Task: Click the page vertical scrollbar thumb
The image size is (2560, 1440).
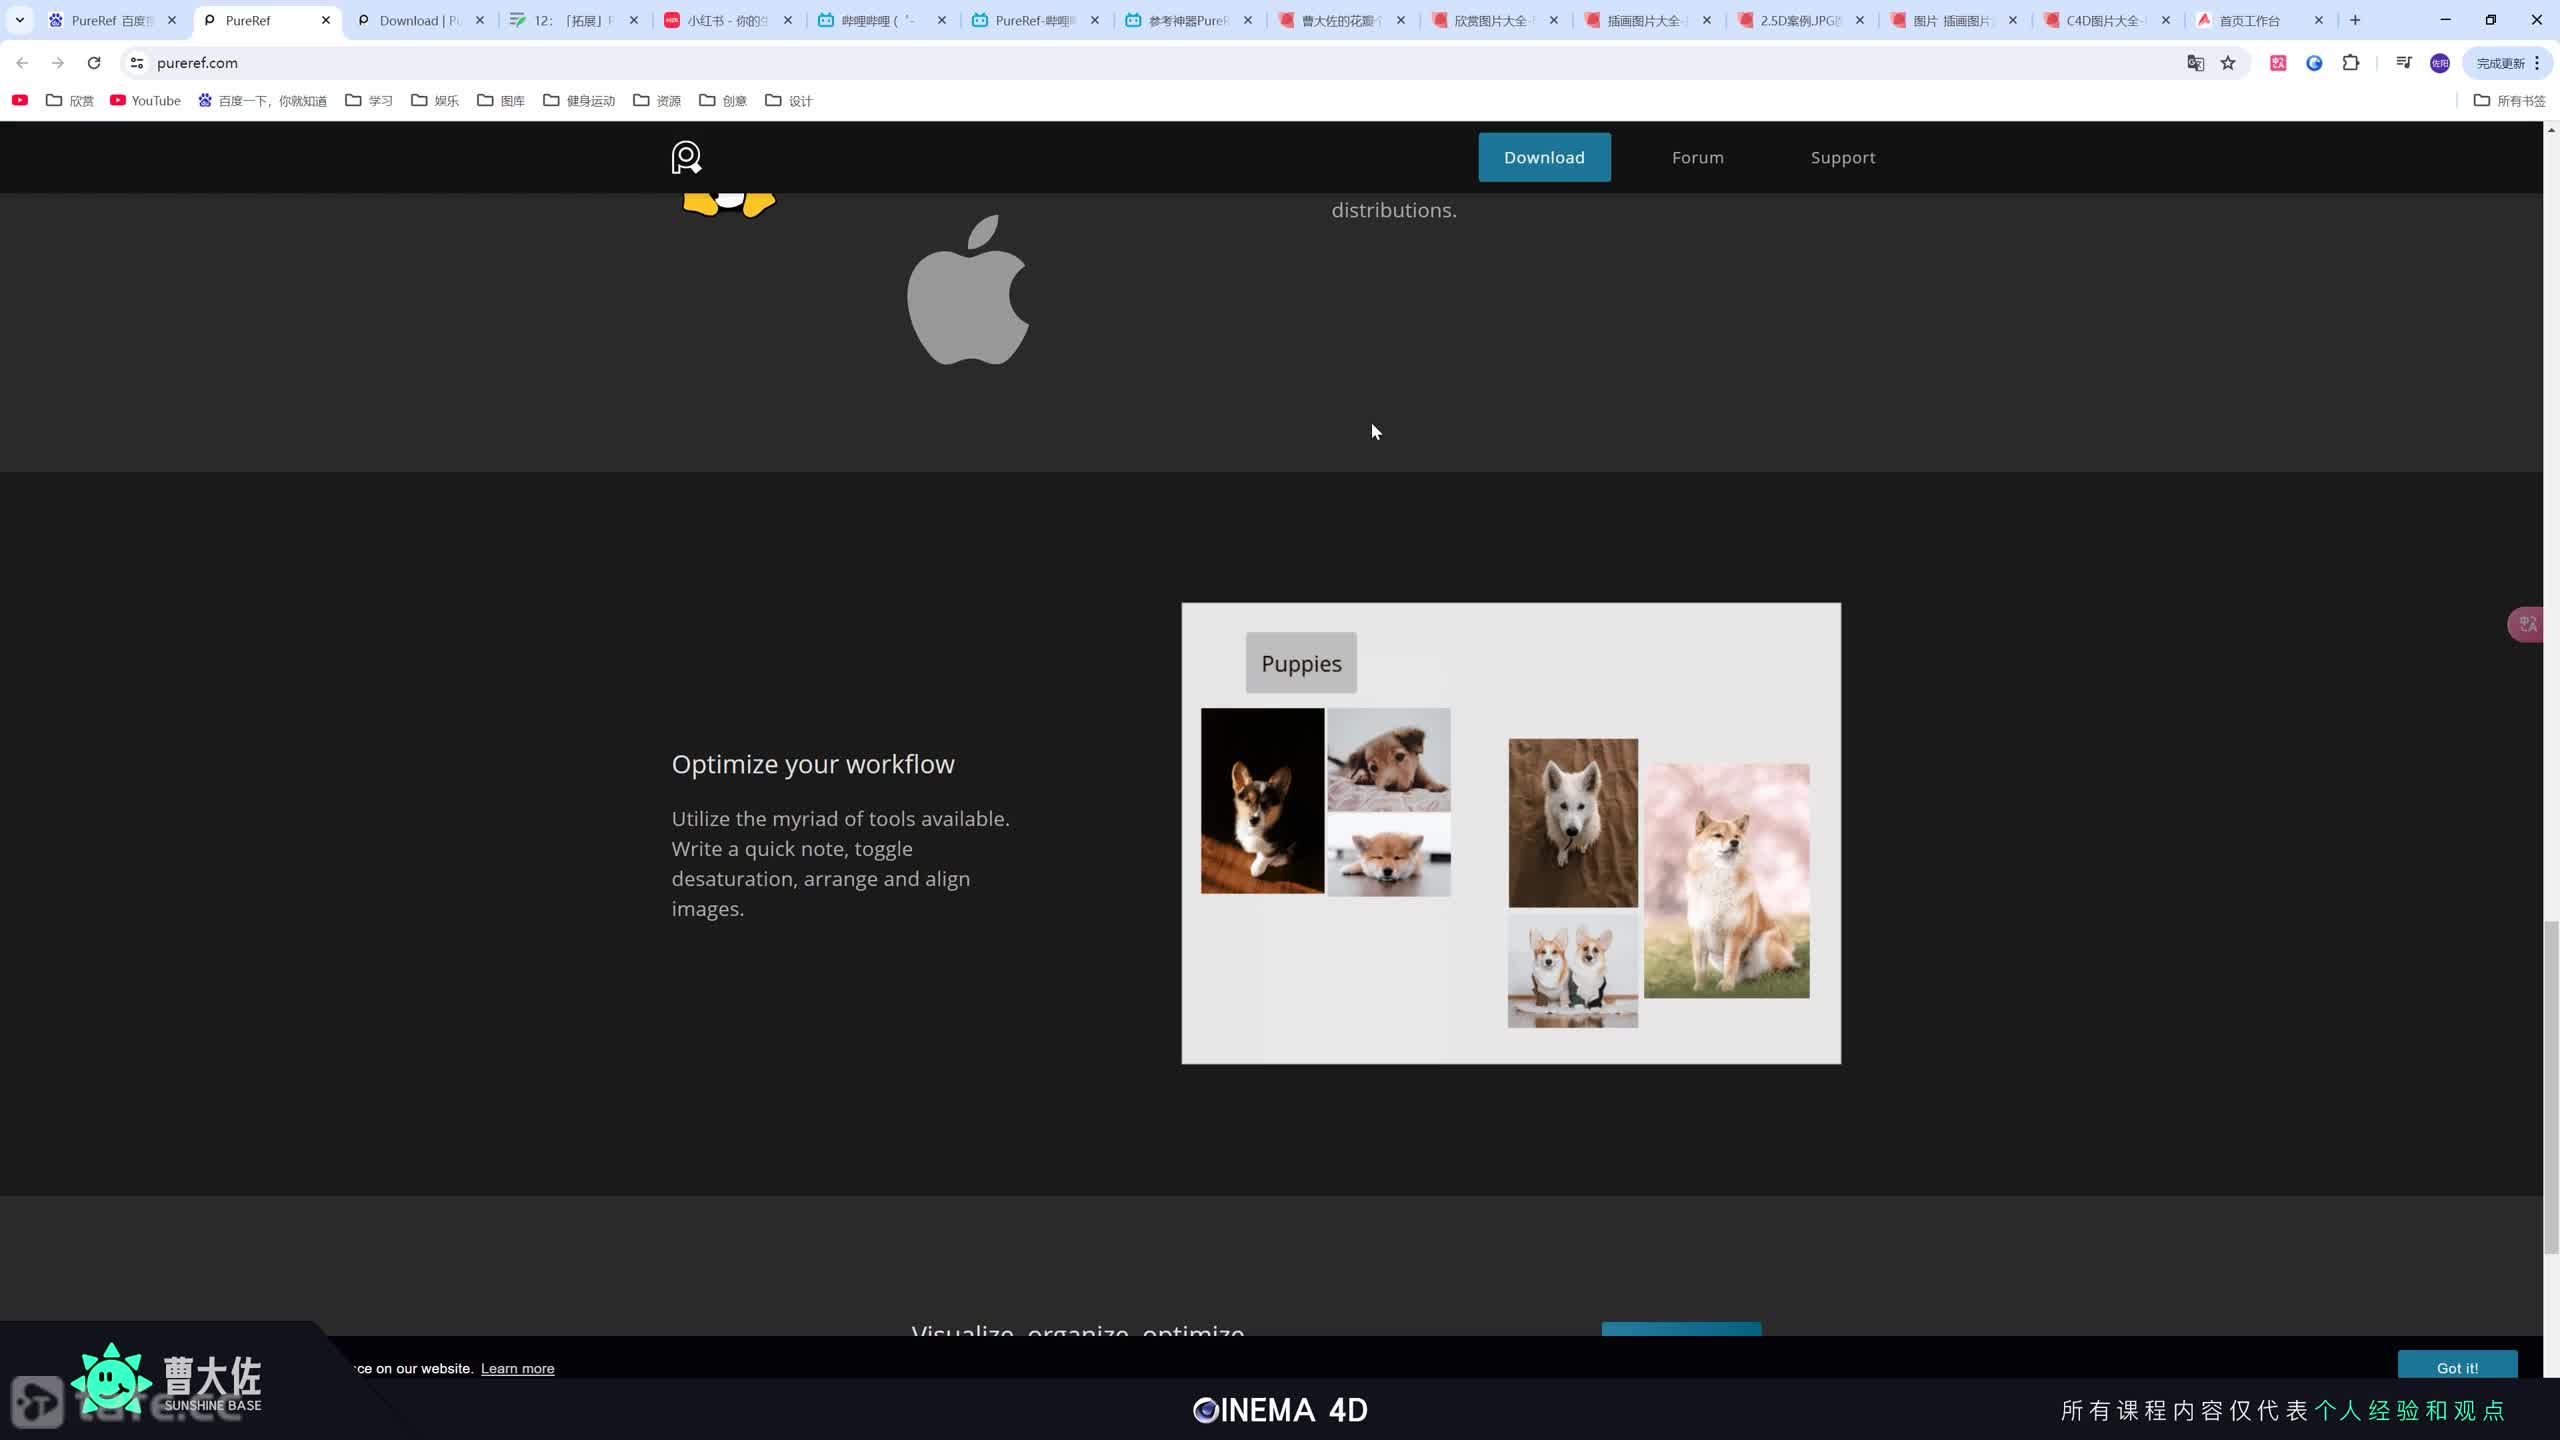Action: (2551, 1085)
